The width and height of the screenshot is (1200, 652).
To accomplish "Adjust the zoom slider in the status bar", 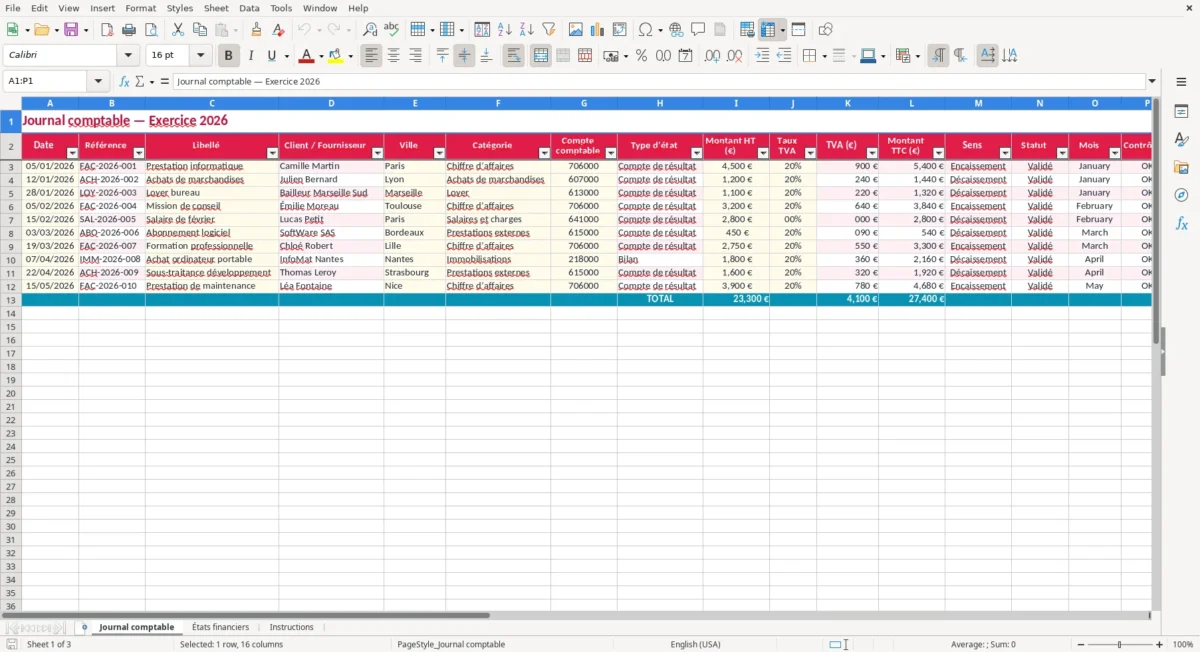I will click(x=1120, y=645).
